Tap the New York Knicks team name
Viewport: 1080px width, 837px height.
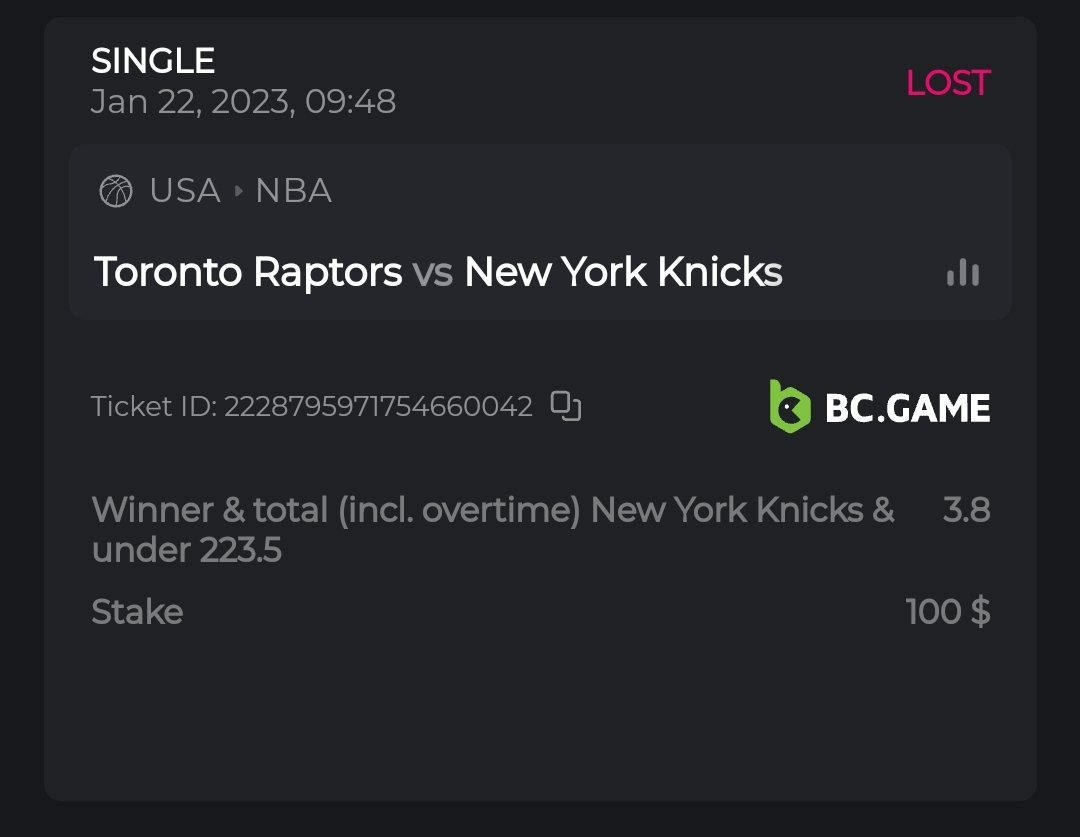pos(623,272)
